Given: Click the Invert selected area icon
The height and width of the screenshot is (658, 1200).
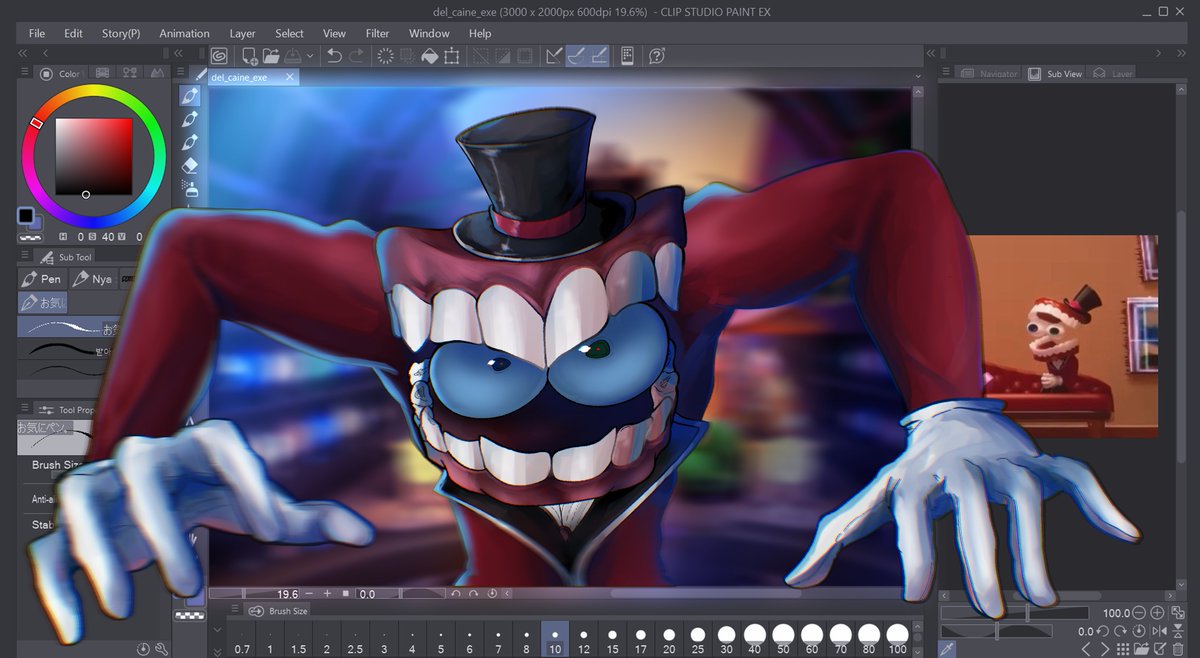Looking at the screenshot, I should click(x=503, y=56).
